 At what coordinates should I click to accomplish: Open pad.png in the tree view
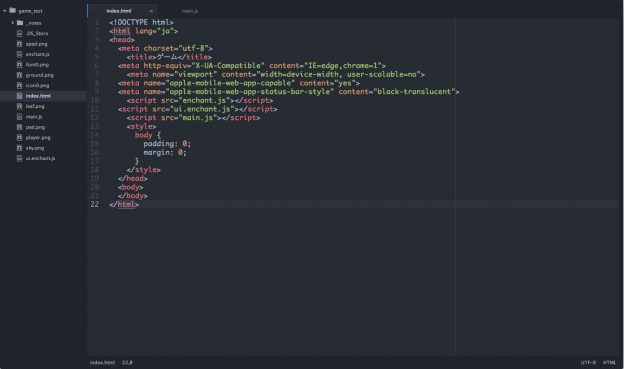coord(35,127)
